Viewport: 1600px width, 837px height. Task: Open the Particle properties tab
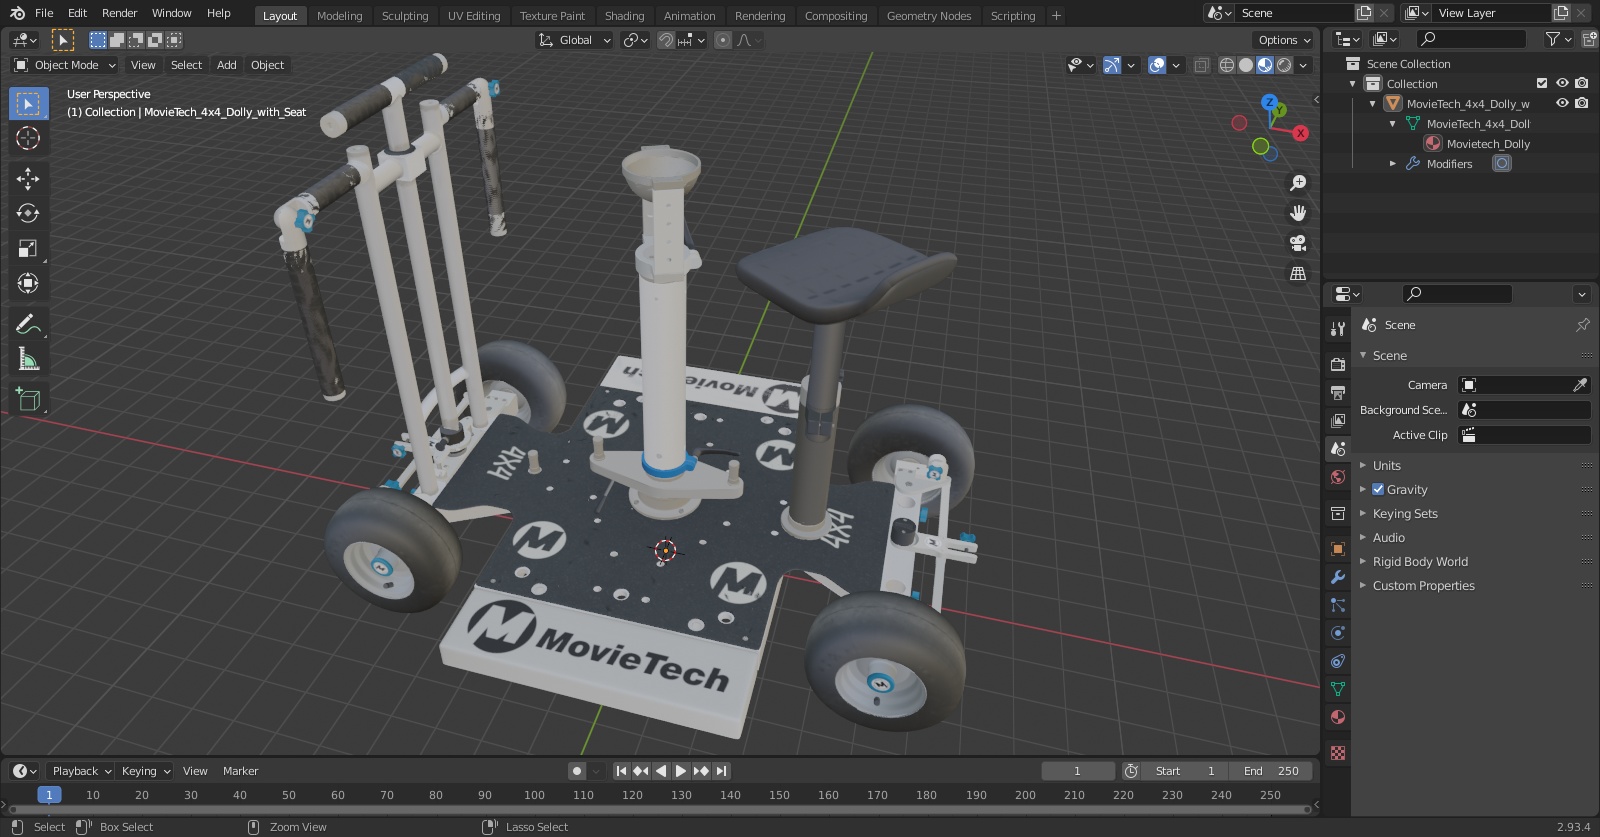tap(1338, 605)
